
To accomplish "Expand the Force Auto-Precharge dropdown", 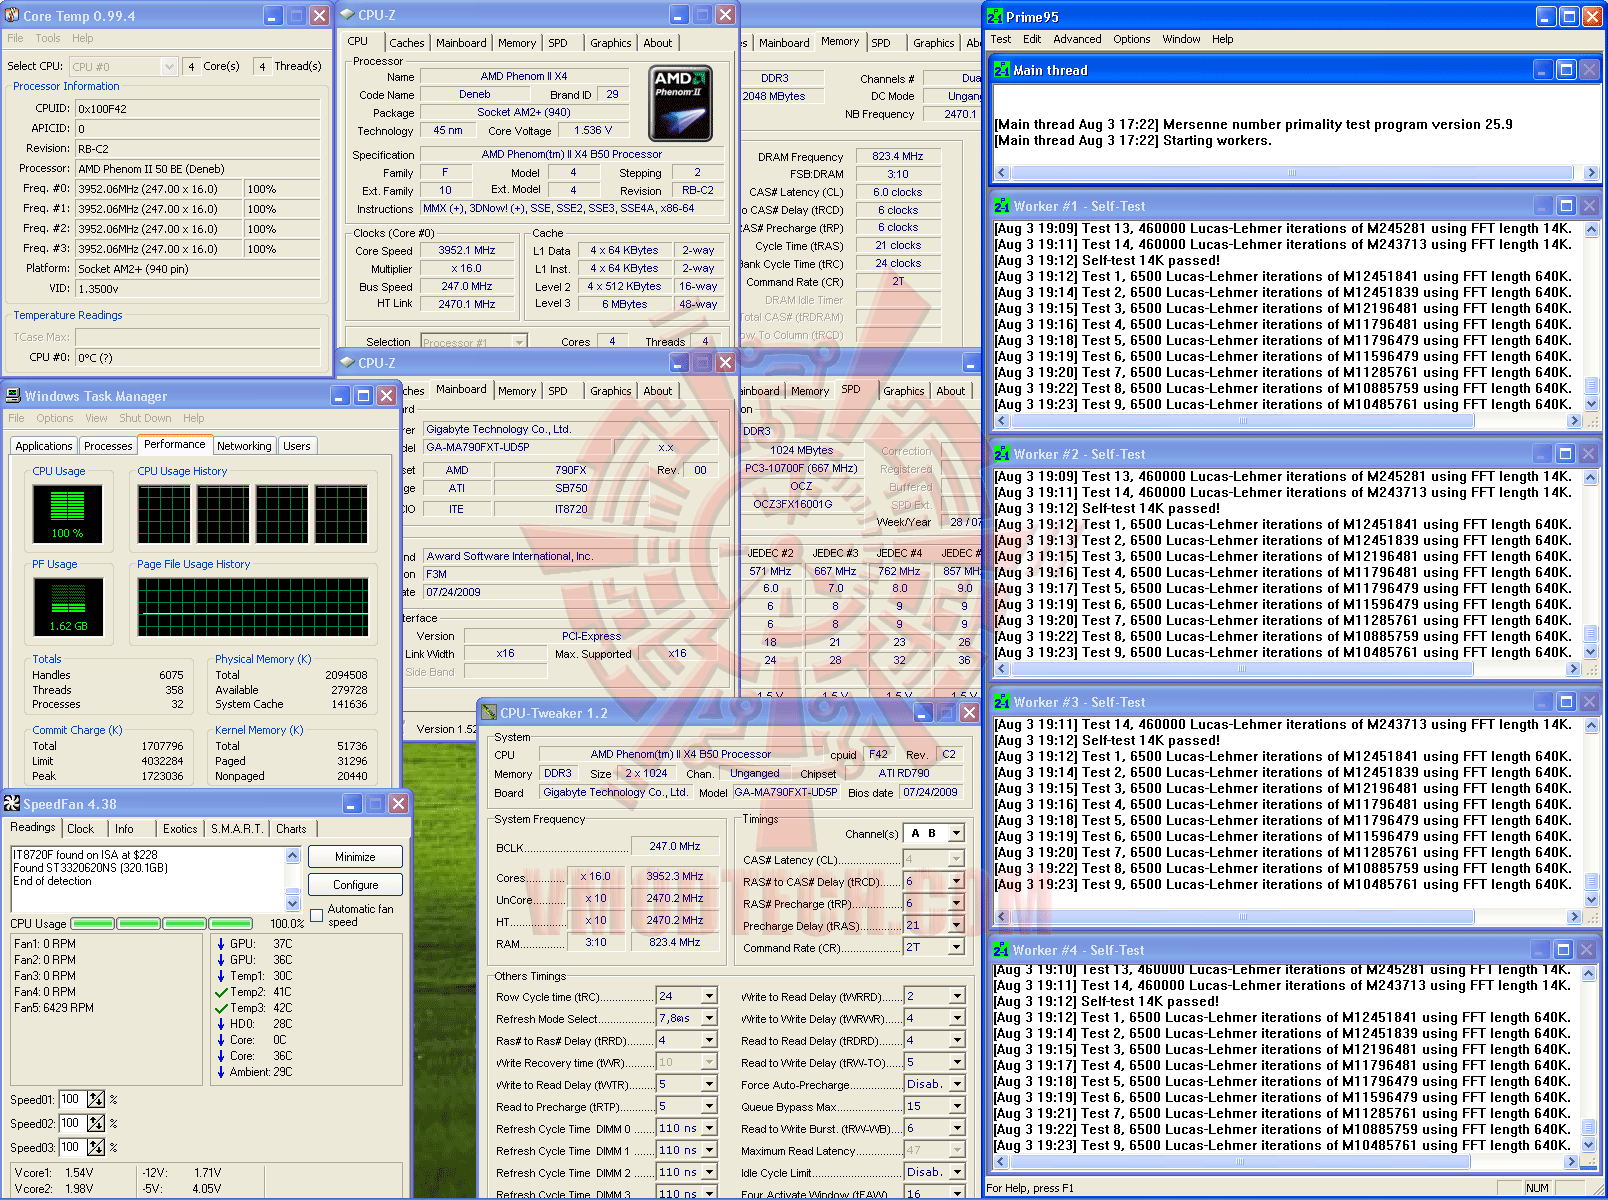I will pos(957,1084).
